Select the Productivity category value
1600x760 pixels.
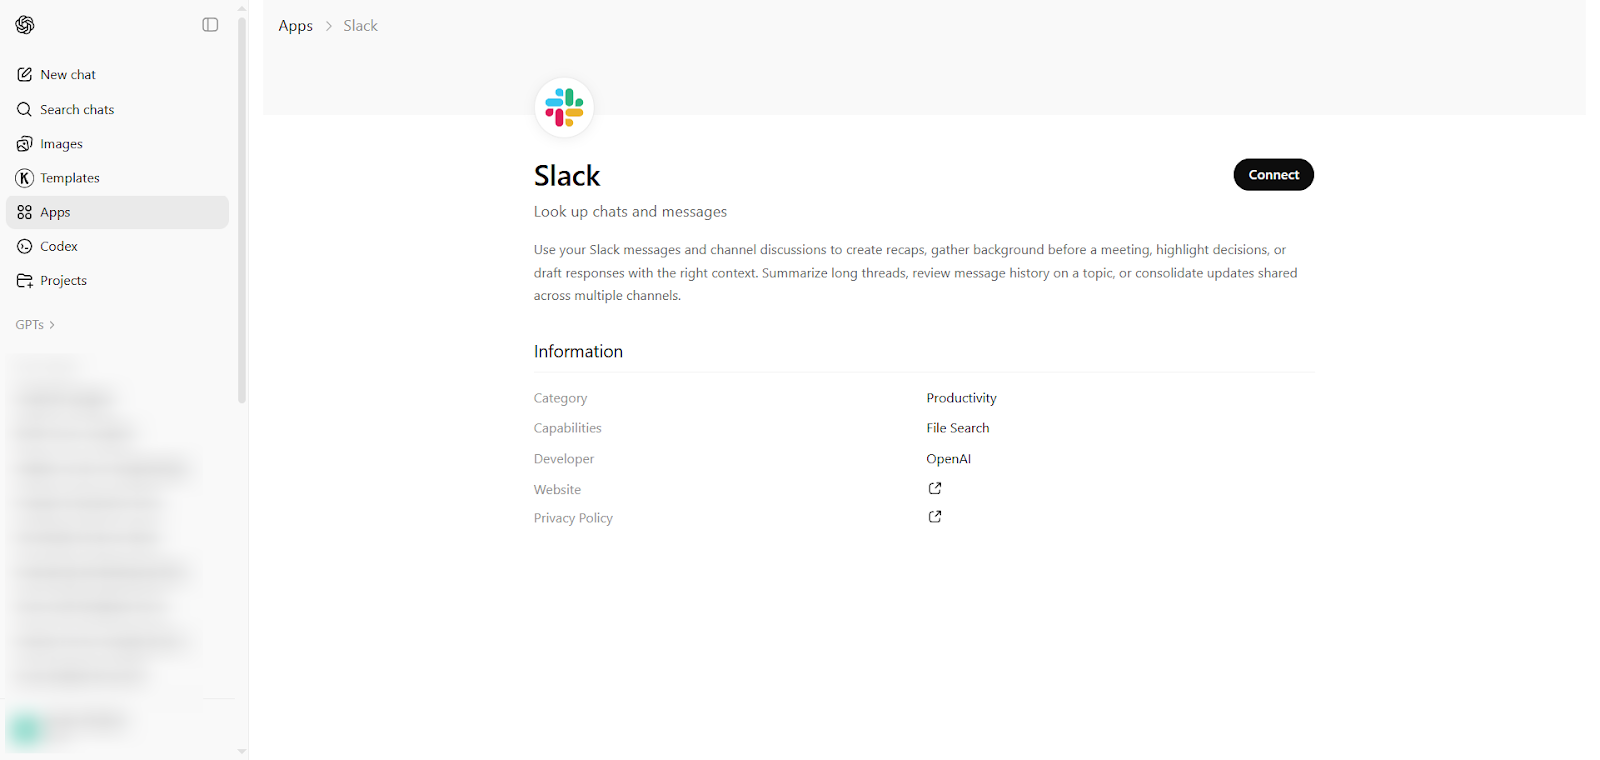coord(960,397)
